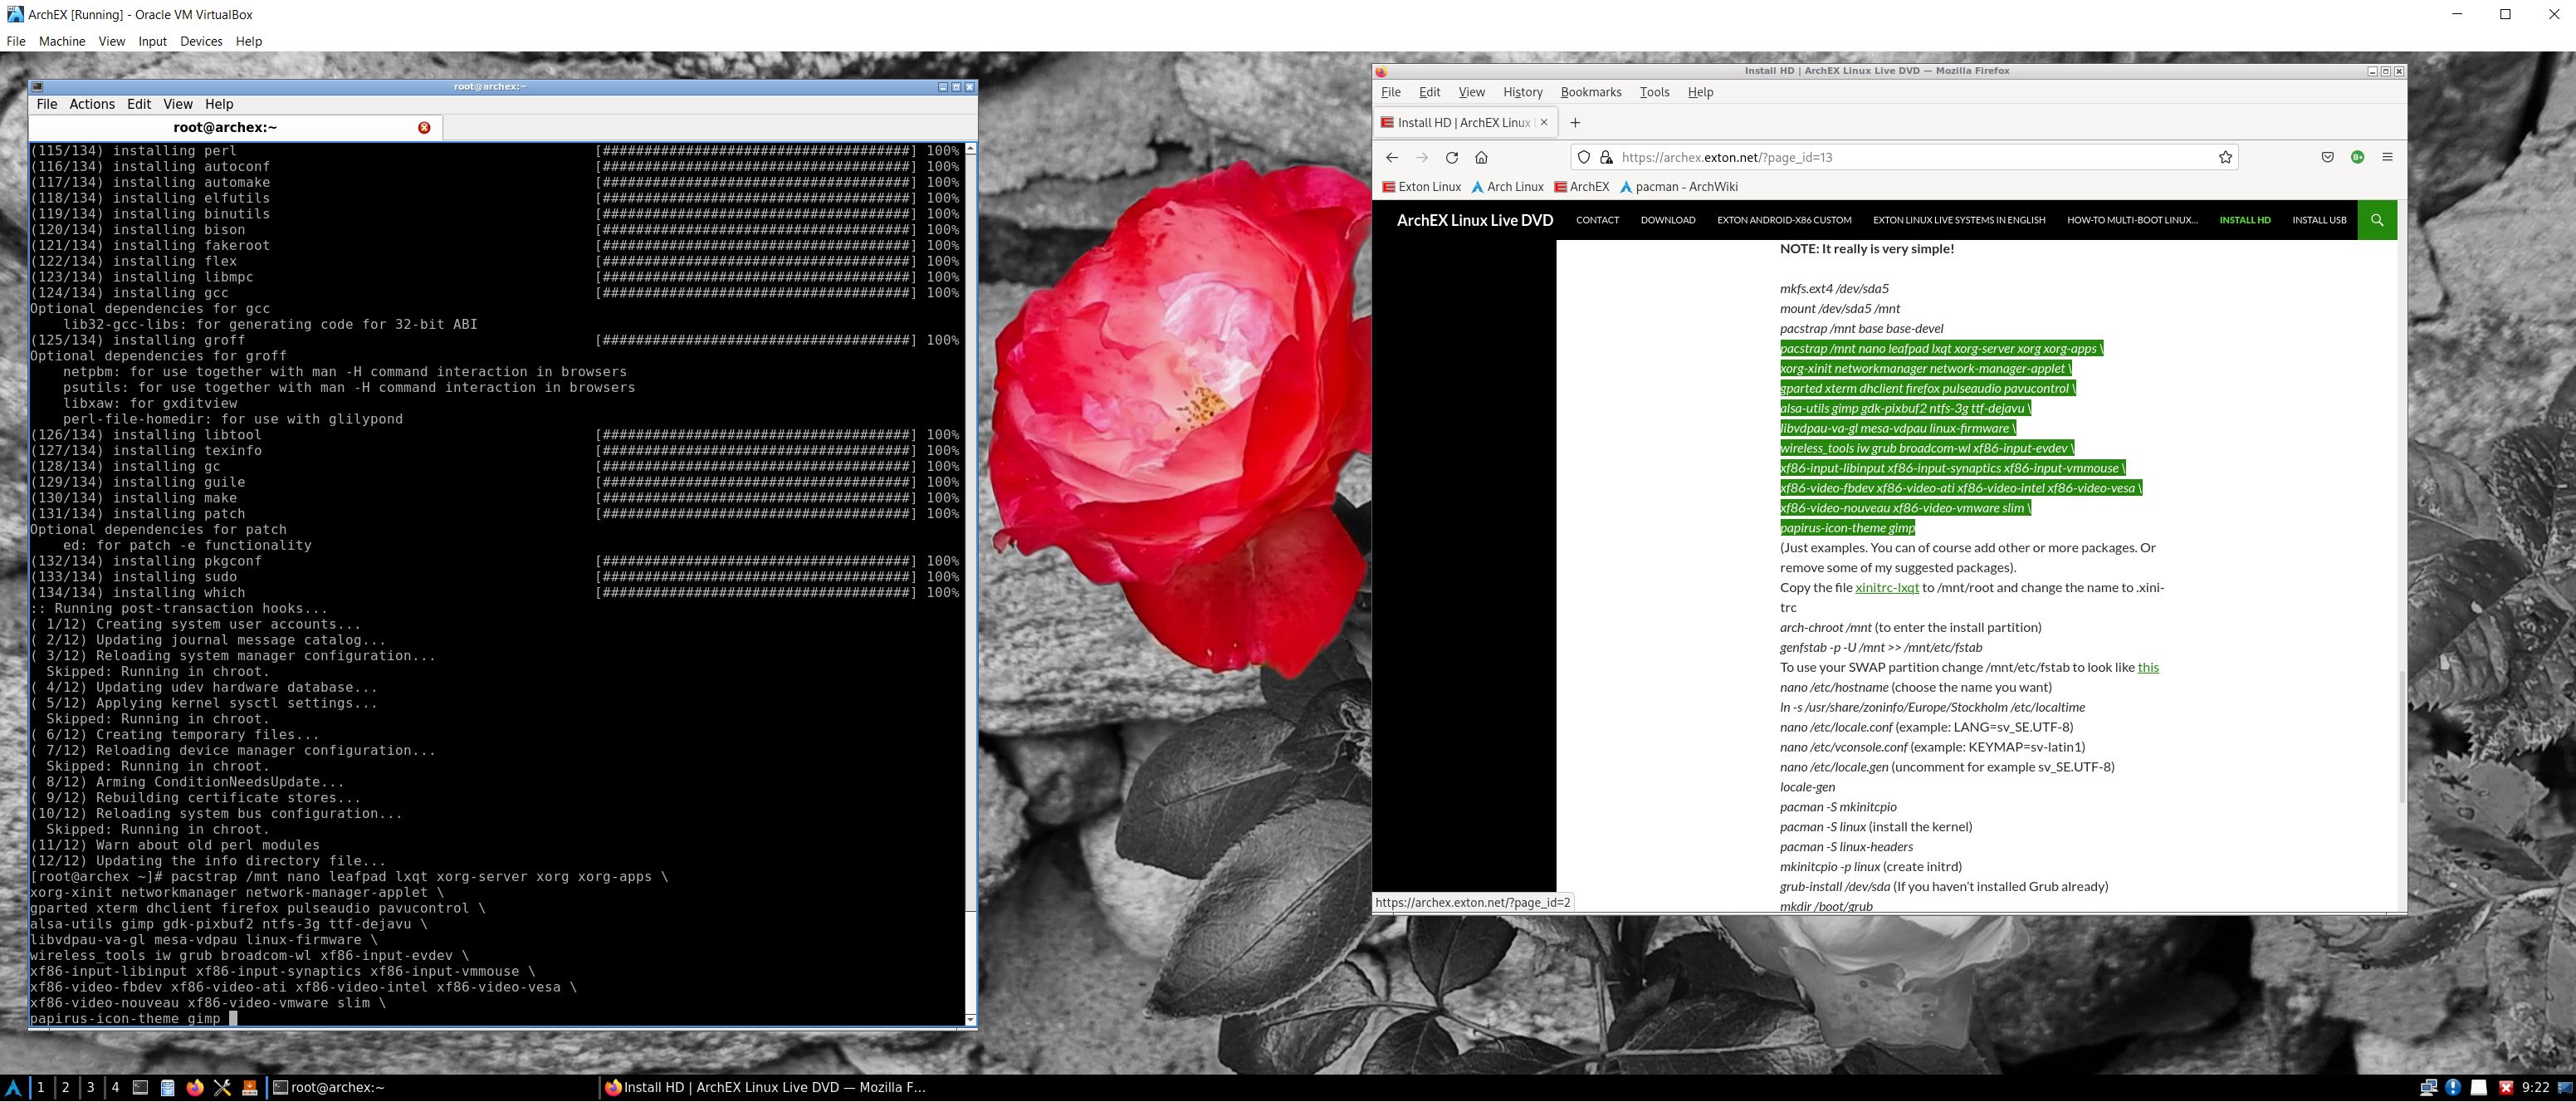Click tracking protection shield icon
The height and width of the screenshot is (1102, 2576).
tap(1584, 157)
